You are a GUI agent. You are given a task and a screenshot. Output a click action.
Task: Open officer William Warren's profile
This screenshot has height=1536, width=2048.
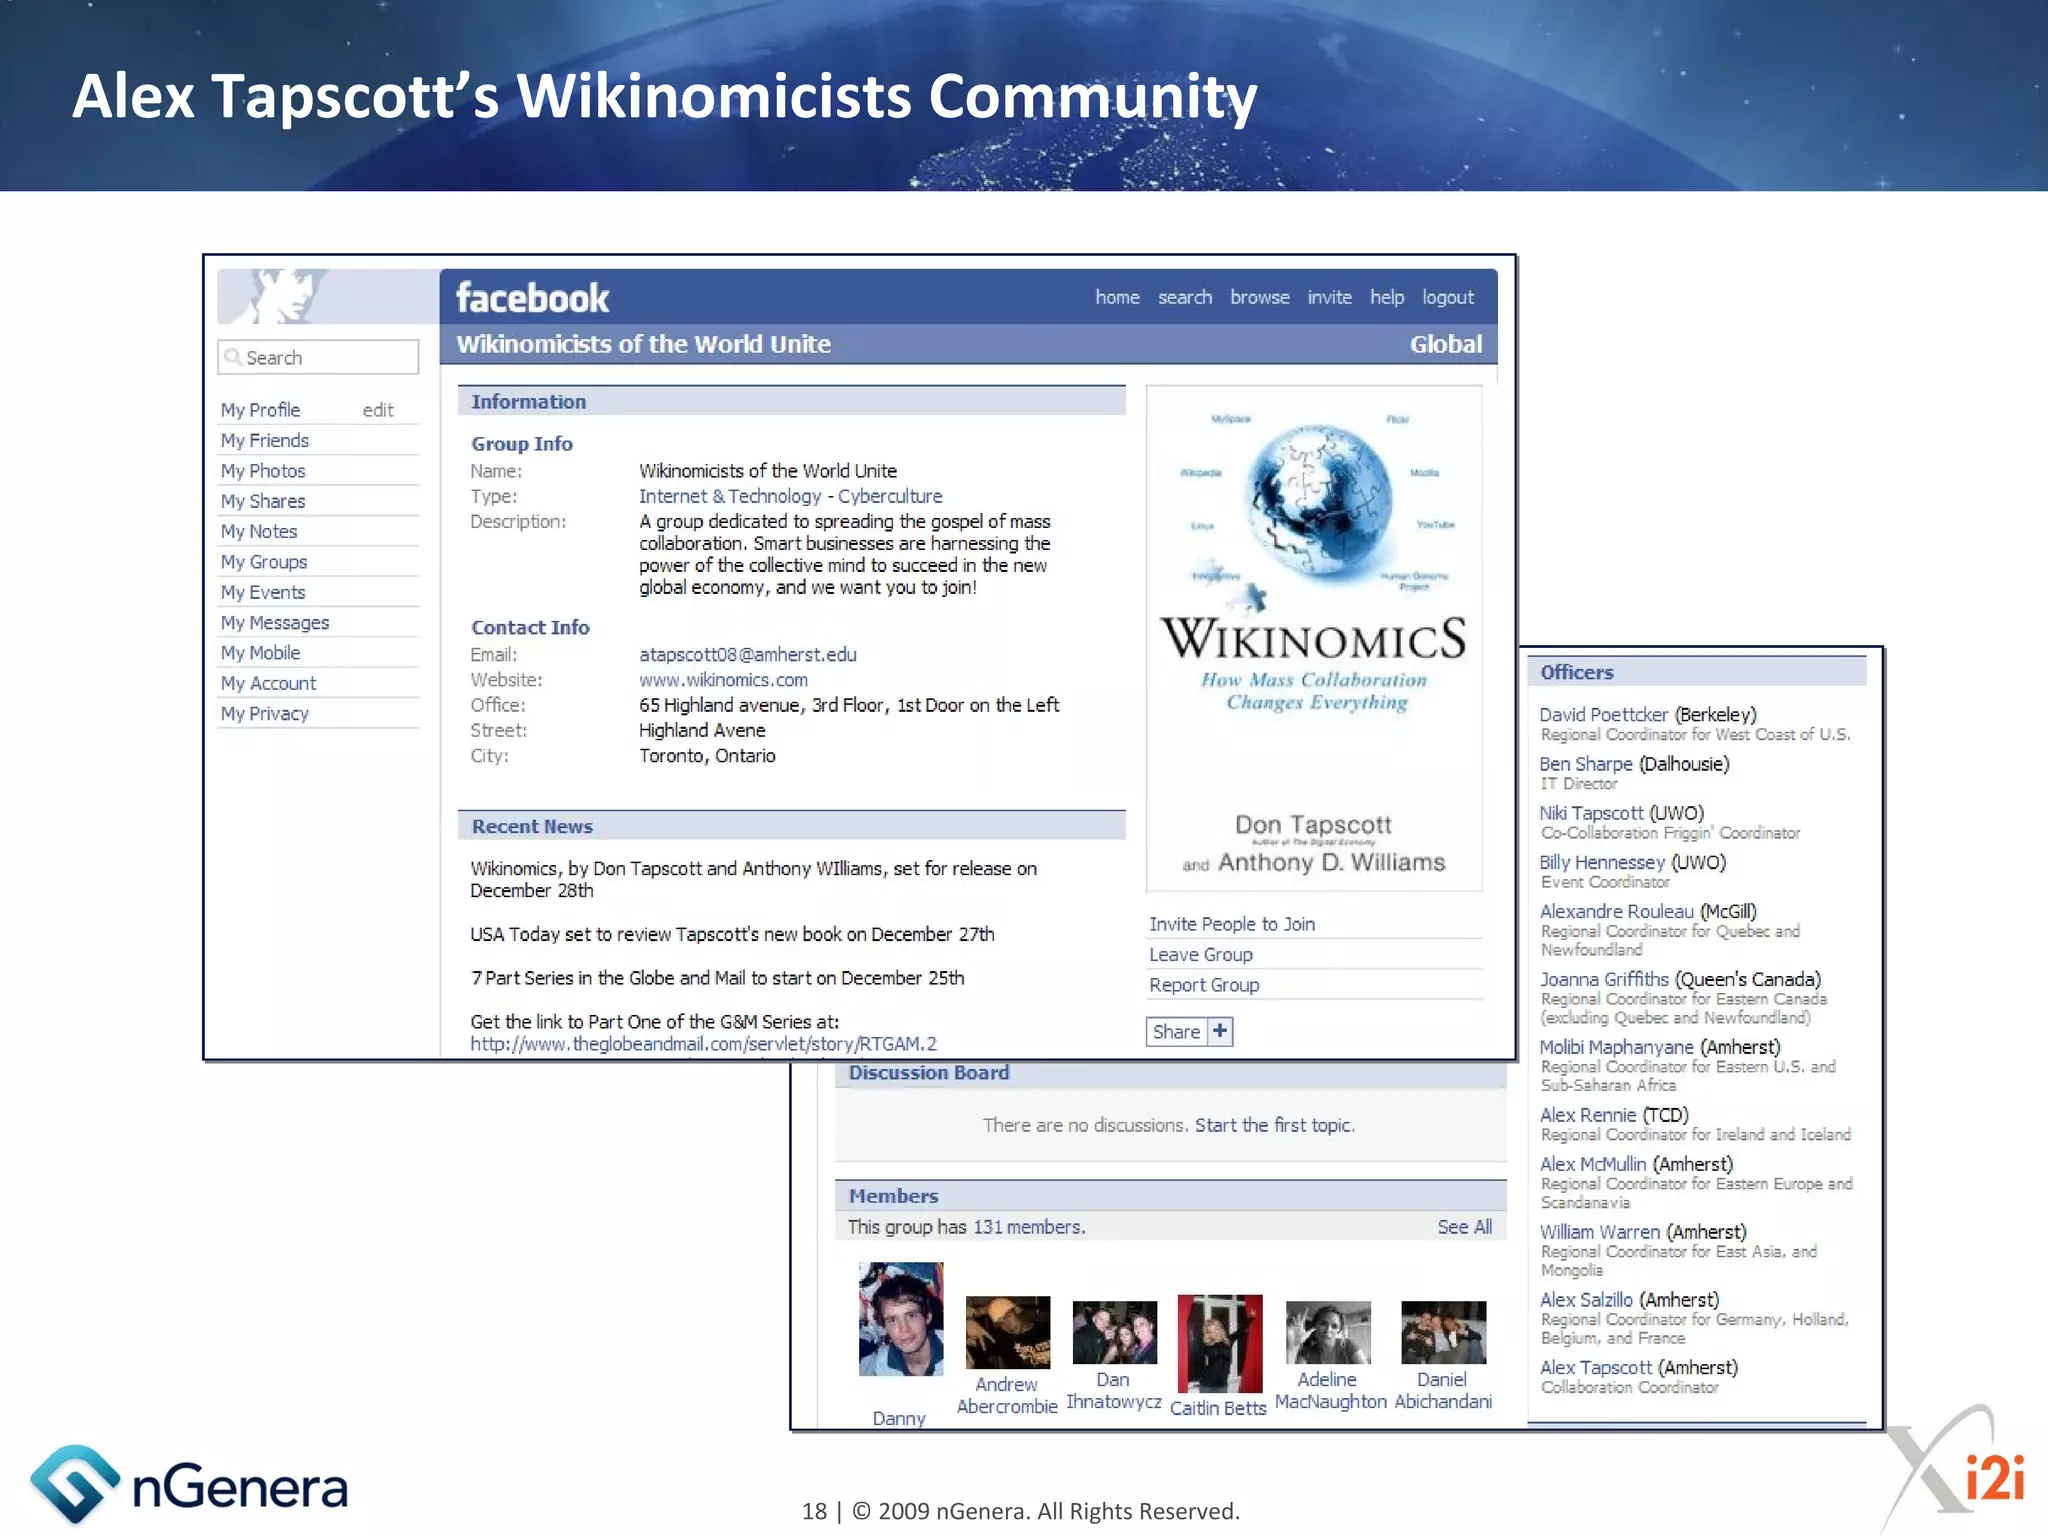(x=1600, y=1232)
